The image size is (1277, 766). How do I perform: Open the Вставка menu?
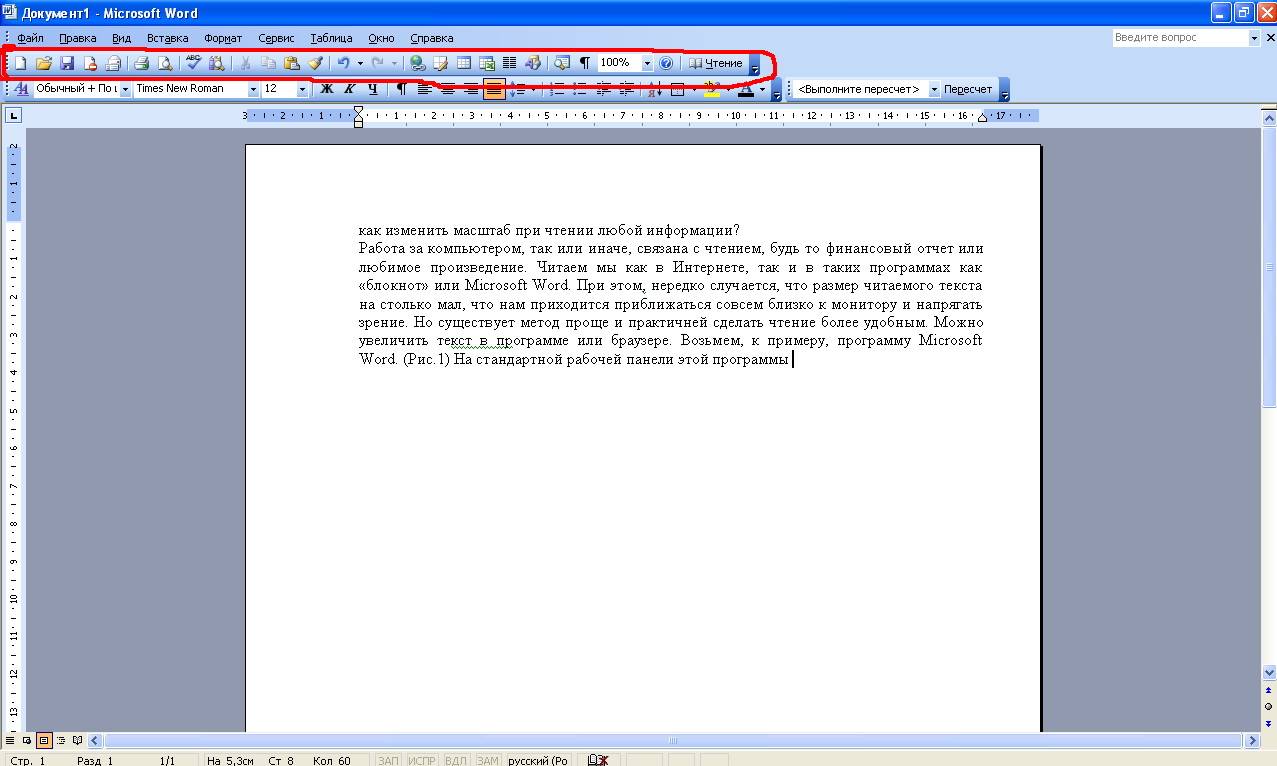click(167, 38)
